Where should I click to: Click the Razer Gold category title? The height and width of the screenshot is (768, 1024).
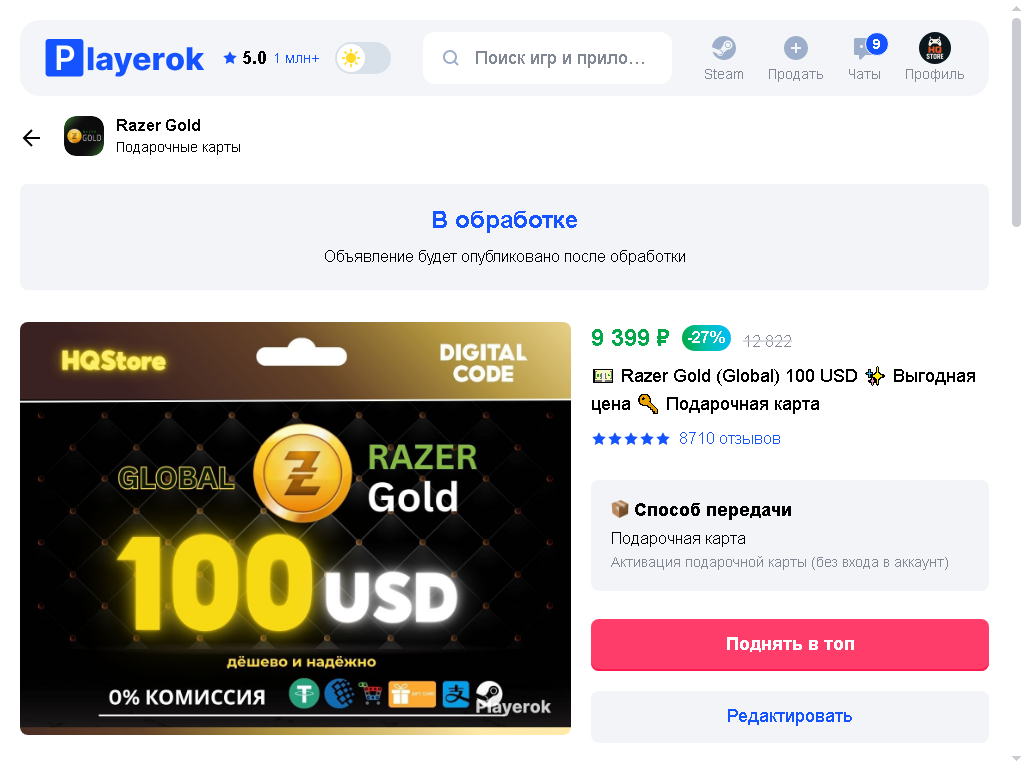coord(158,125)
